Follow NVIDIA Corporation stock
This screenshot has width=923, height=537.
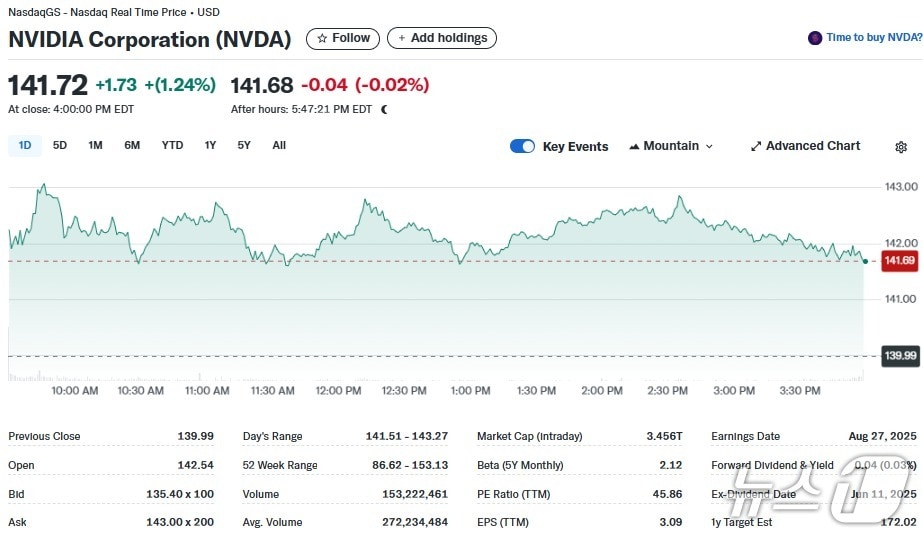343,38
